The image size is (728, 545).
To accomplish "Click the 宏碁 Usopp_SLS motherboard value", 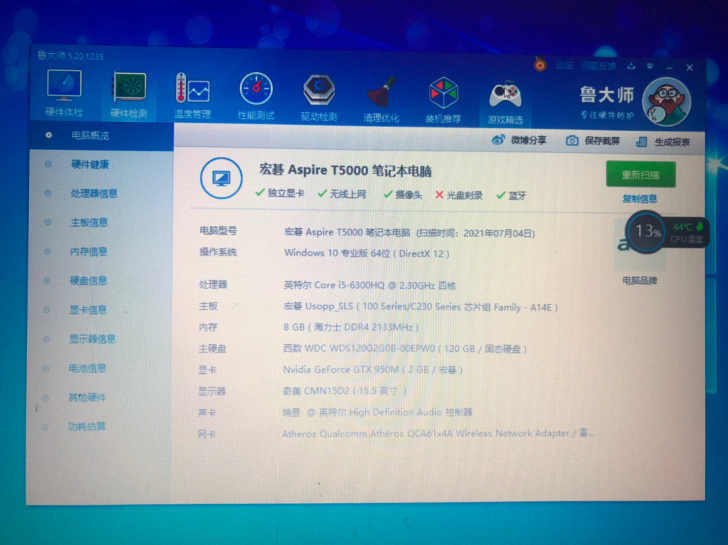I will click(421, 307).
